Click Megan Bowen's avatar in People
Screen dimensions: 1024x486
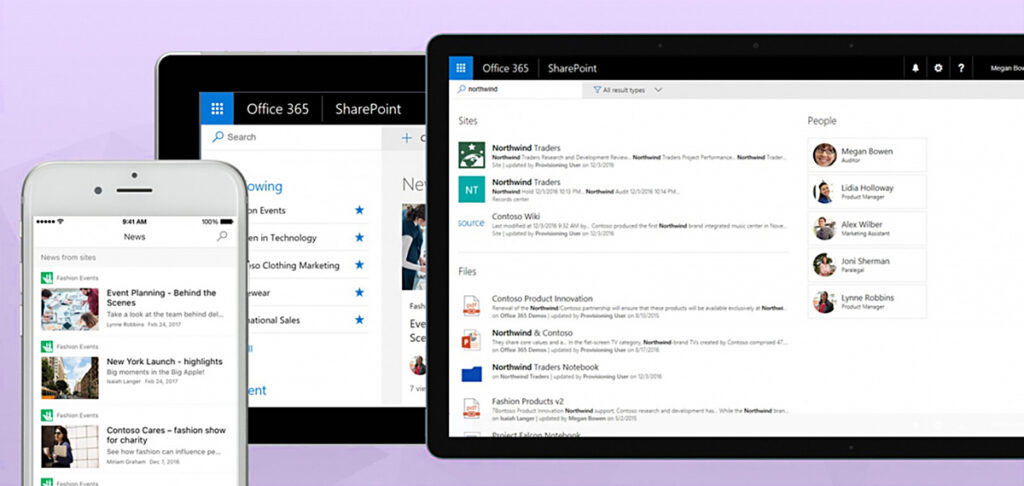(825, 155)
